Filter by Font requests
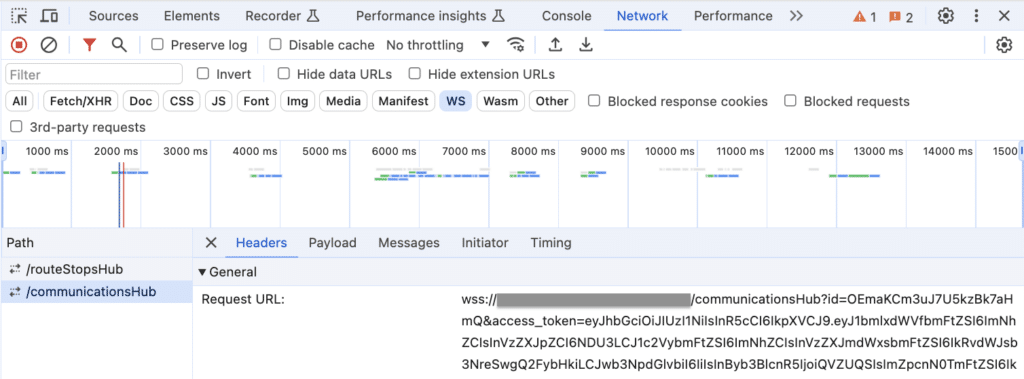This screenshot has width=1024, height=379. 256,101
